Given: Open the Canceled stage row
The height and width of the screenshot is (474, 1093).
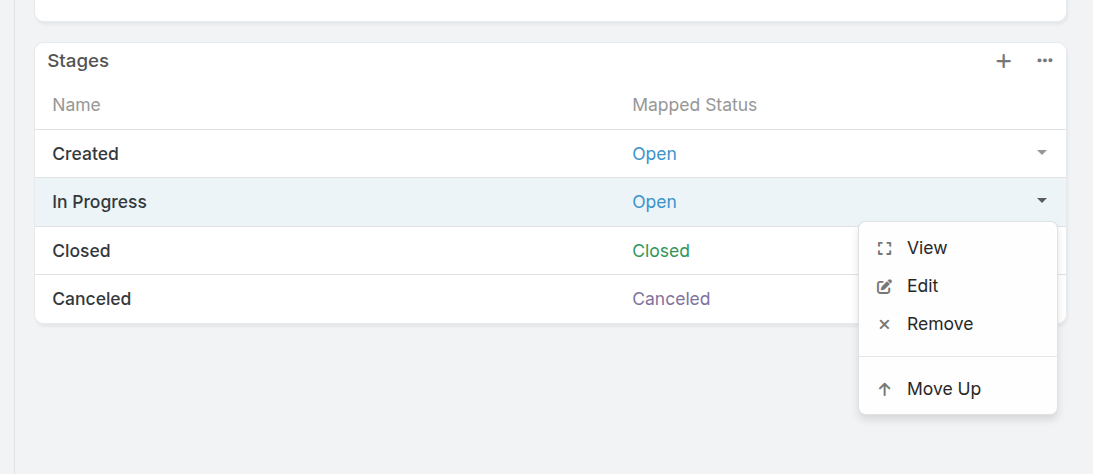Looking at the screenshot, I should point(446,299).
